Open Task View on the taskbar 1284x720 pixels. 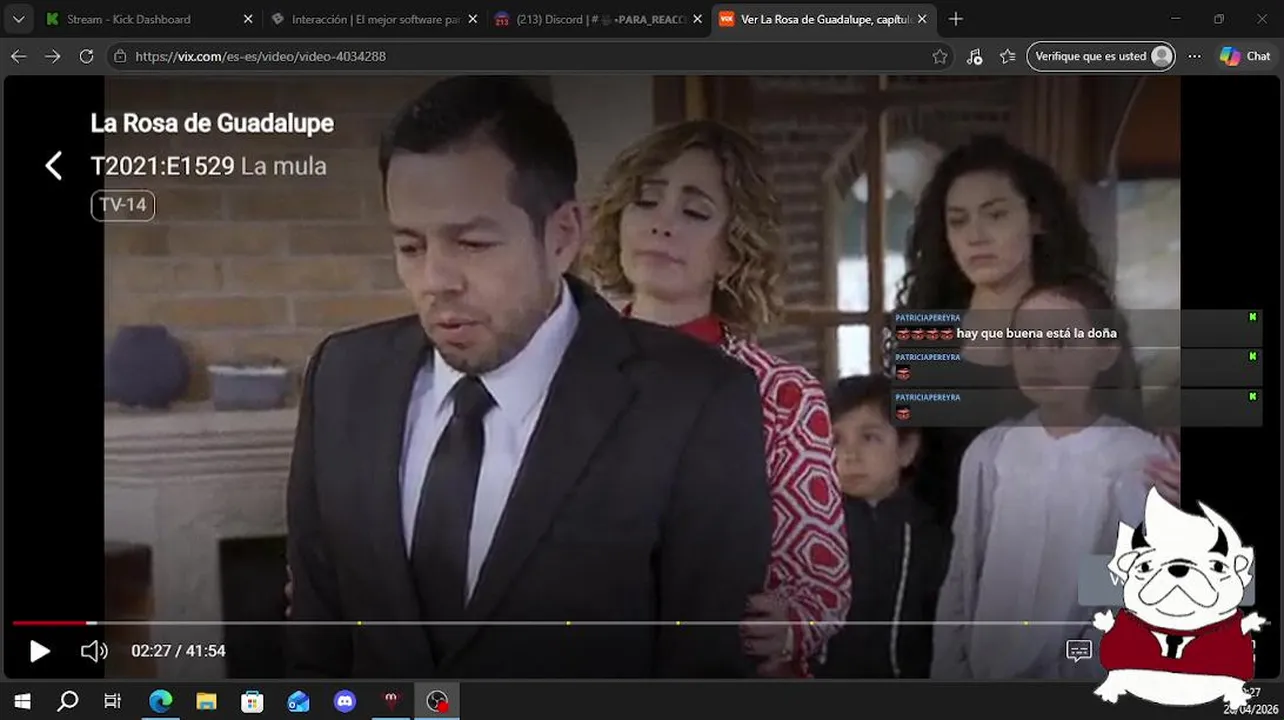(113, 701)
